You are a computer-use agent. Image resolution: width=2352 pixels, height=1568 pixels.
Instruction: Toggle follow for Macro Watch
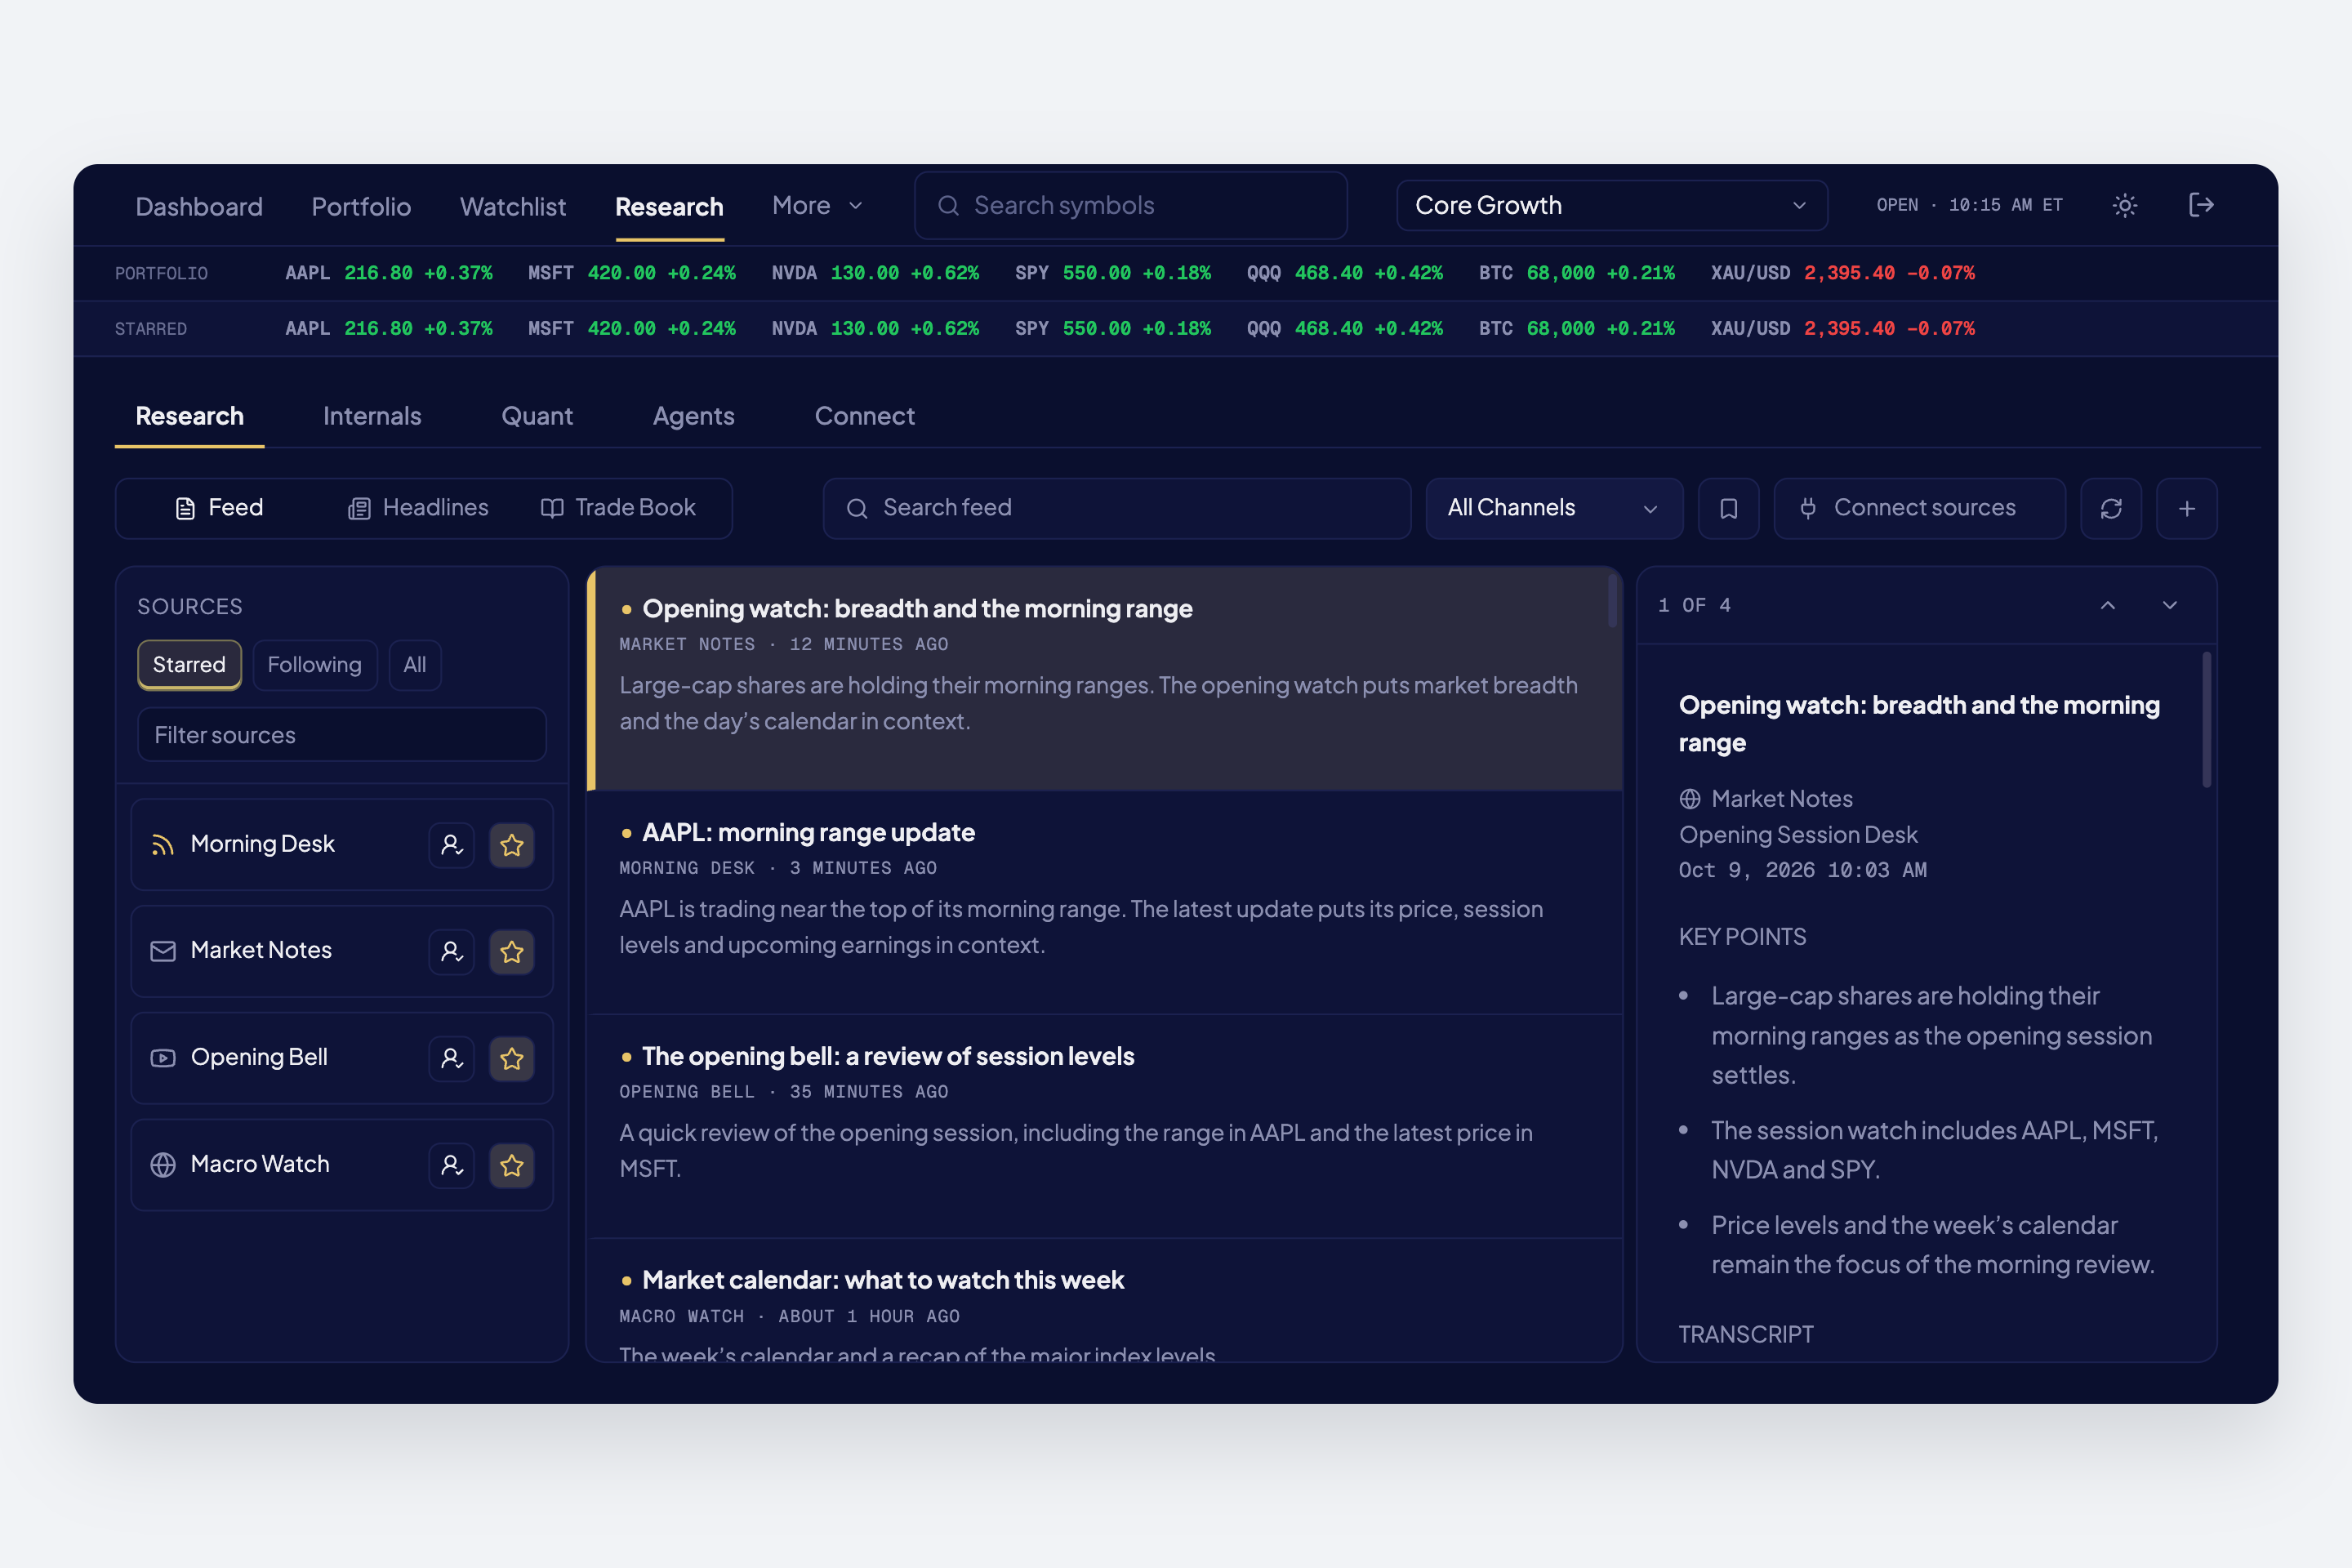452,1165
